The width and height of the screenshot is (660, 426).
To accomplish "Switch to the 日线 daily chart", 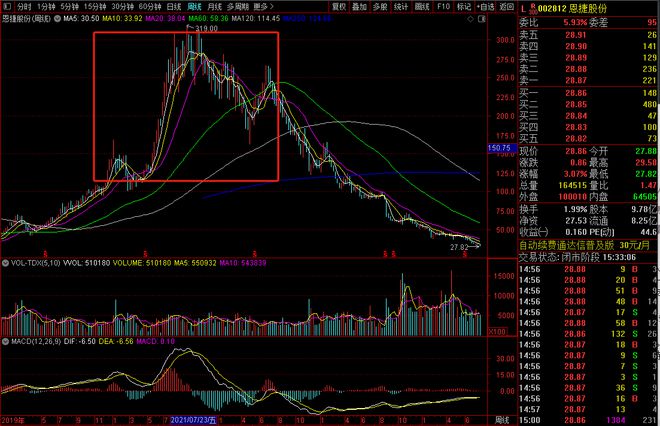I will 174,7.
